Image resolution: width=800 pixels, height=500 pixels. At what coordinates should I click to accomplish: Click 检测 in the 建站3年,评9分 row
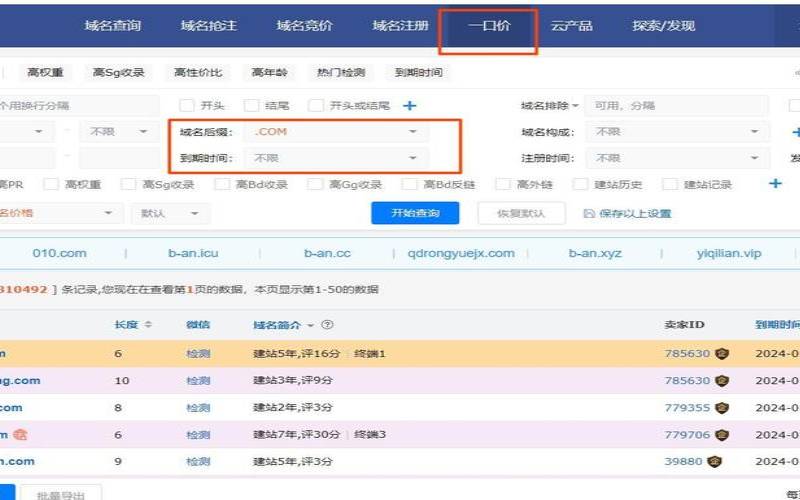[198, 381]
